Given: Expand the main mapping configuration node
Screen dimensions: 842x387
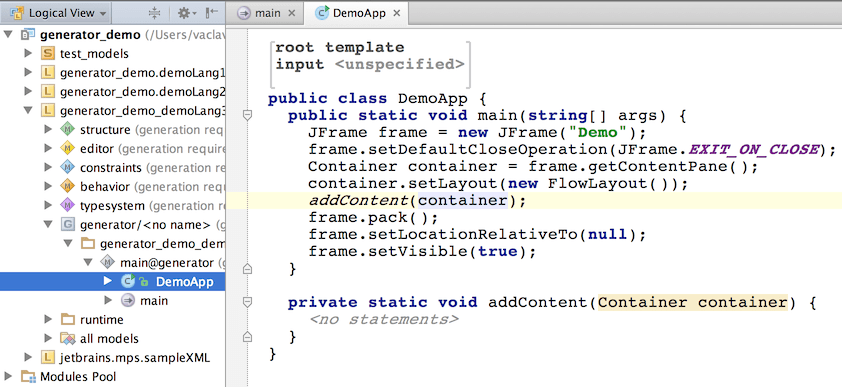Looking at the screenshot, I should click(x=107, y=301).
